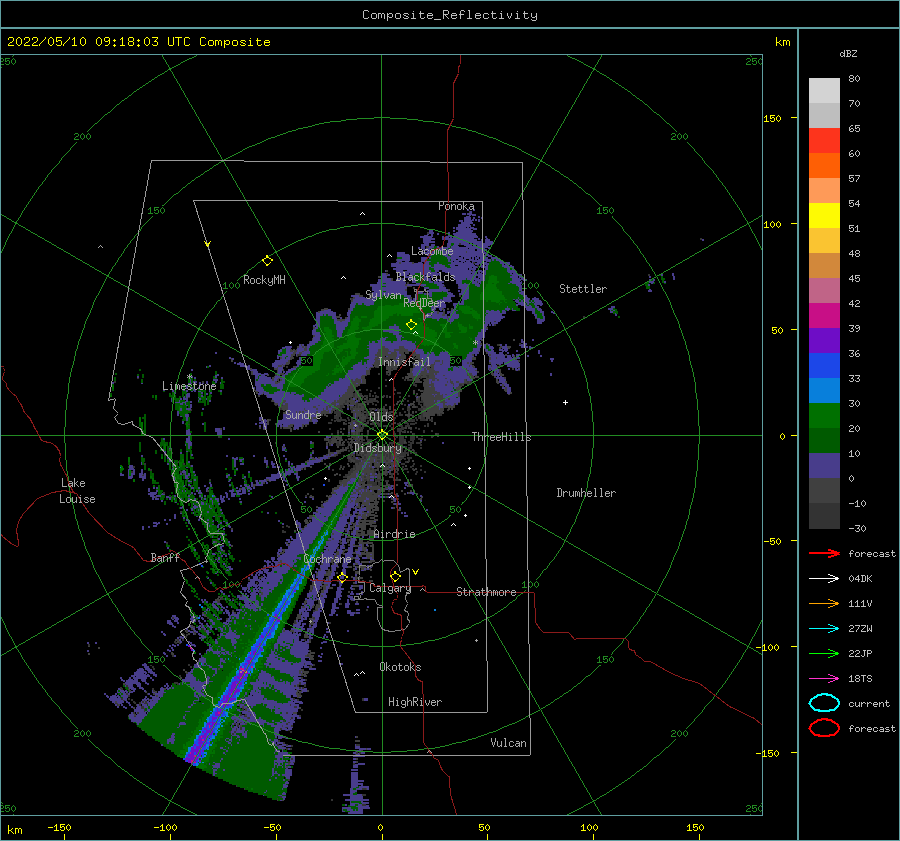Viewport: 900px width, 841px height.
Task: Select the Innisfail map label
Action: 404,362
